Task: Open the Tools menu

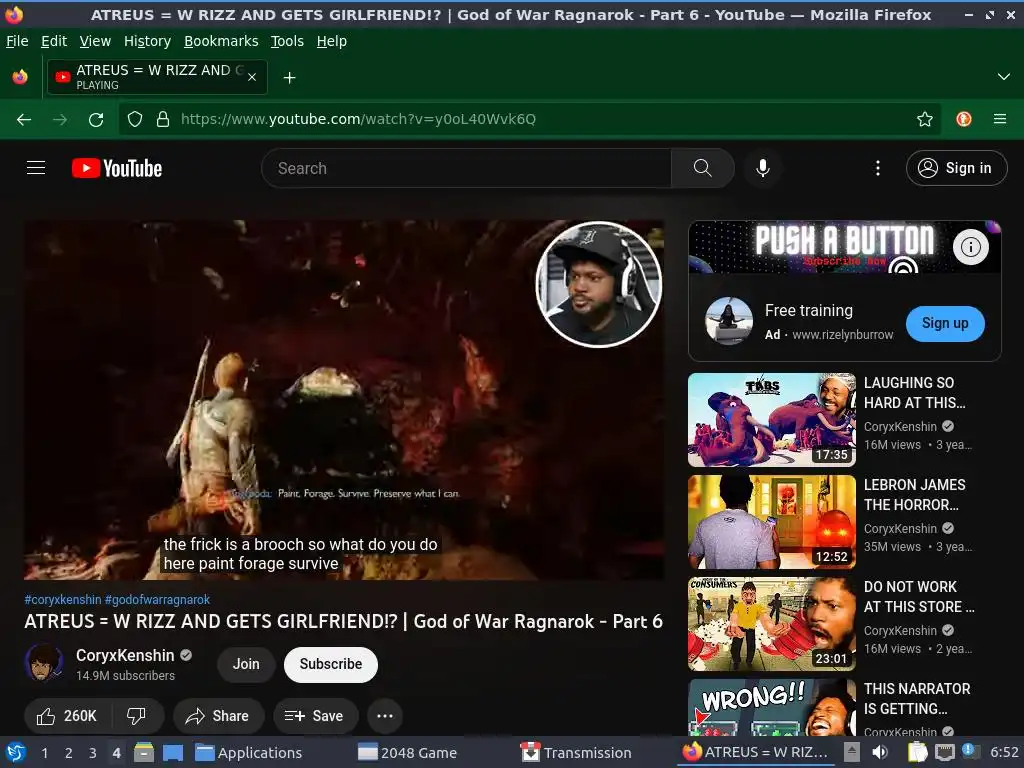Action: (x=287, y=41)
